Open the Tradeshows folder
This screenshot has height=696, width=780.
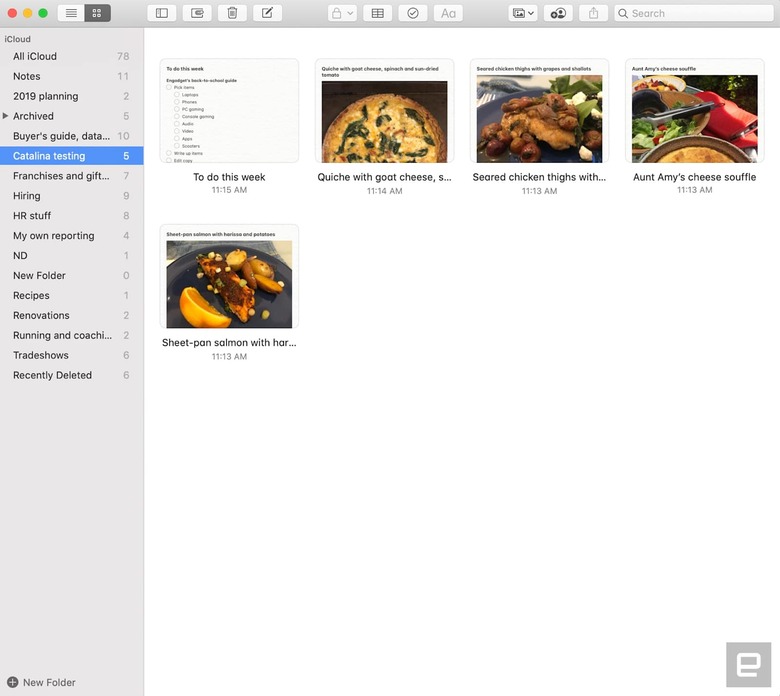pyautogui.click(x=72, y=355)
